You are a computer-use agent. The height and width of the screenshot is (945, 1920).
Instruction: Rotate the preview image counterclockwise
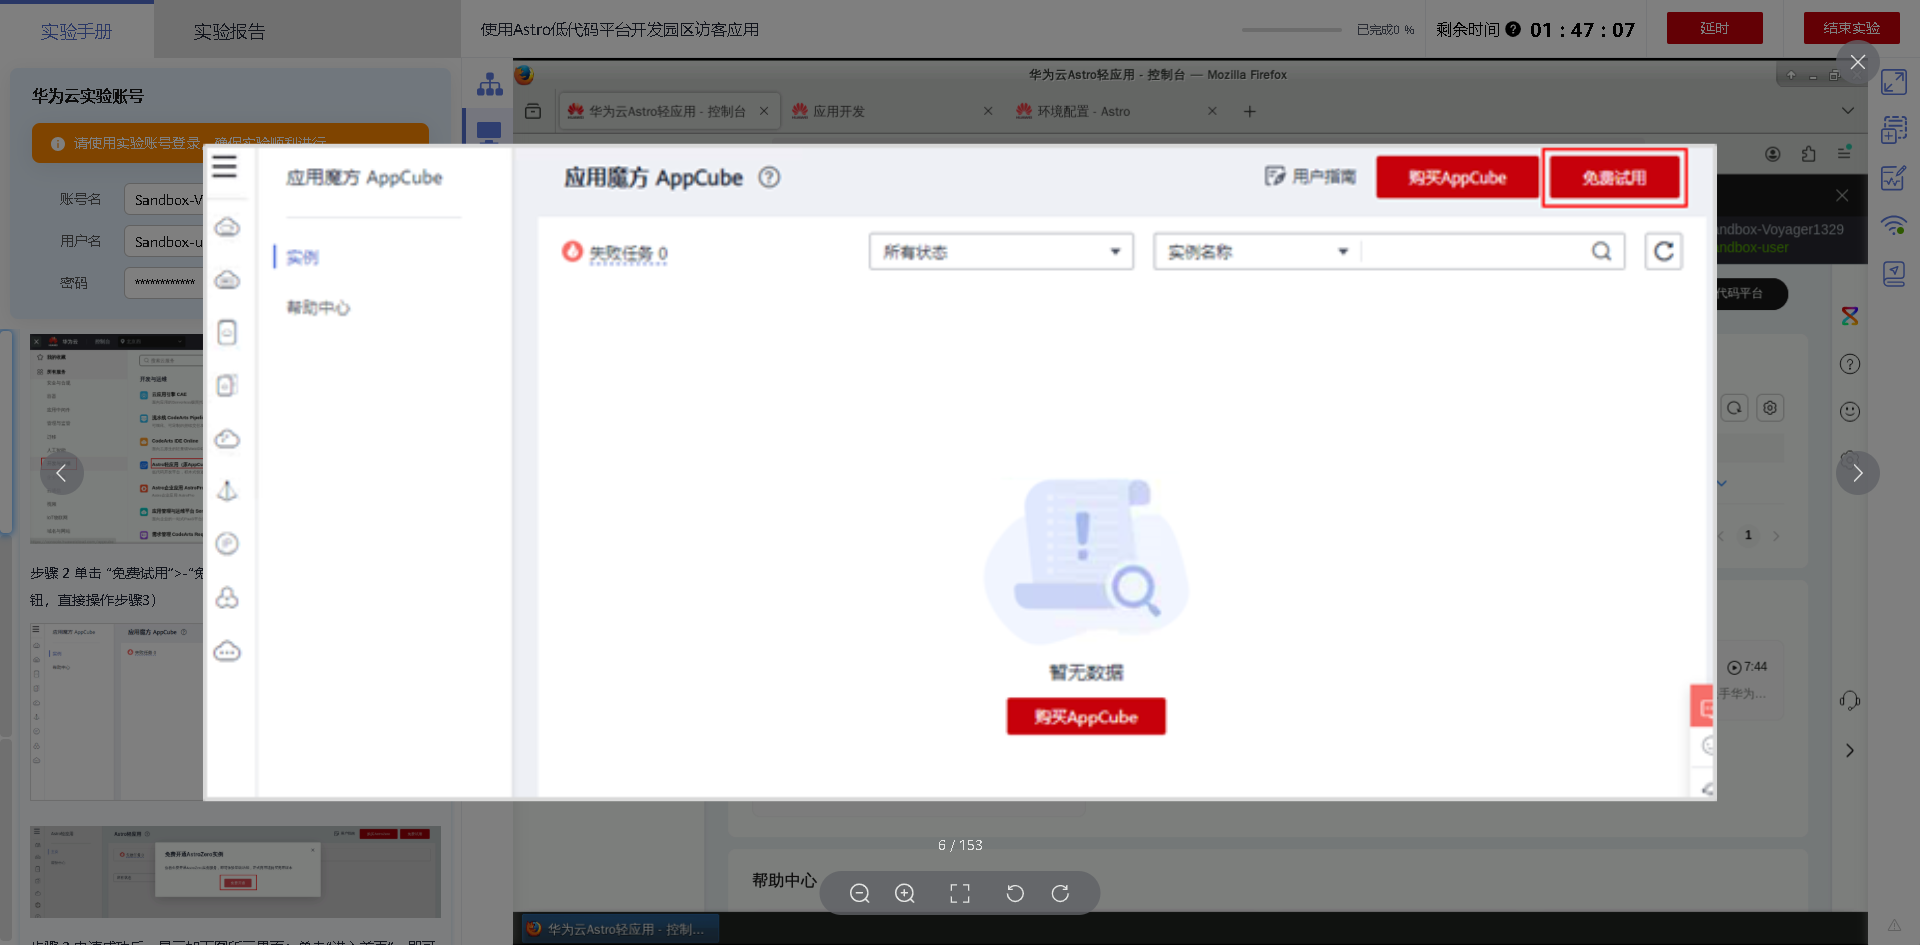point(1015,893)
